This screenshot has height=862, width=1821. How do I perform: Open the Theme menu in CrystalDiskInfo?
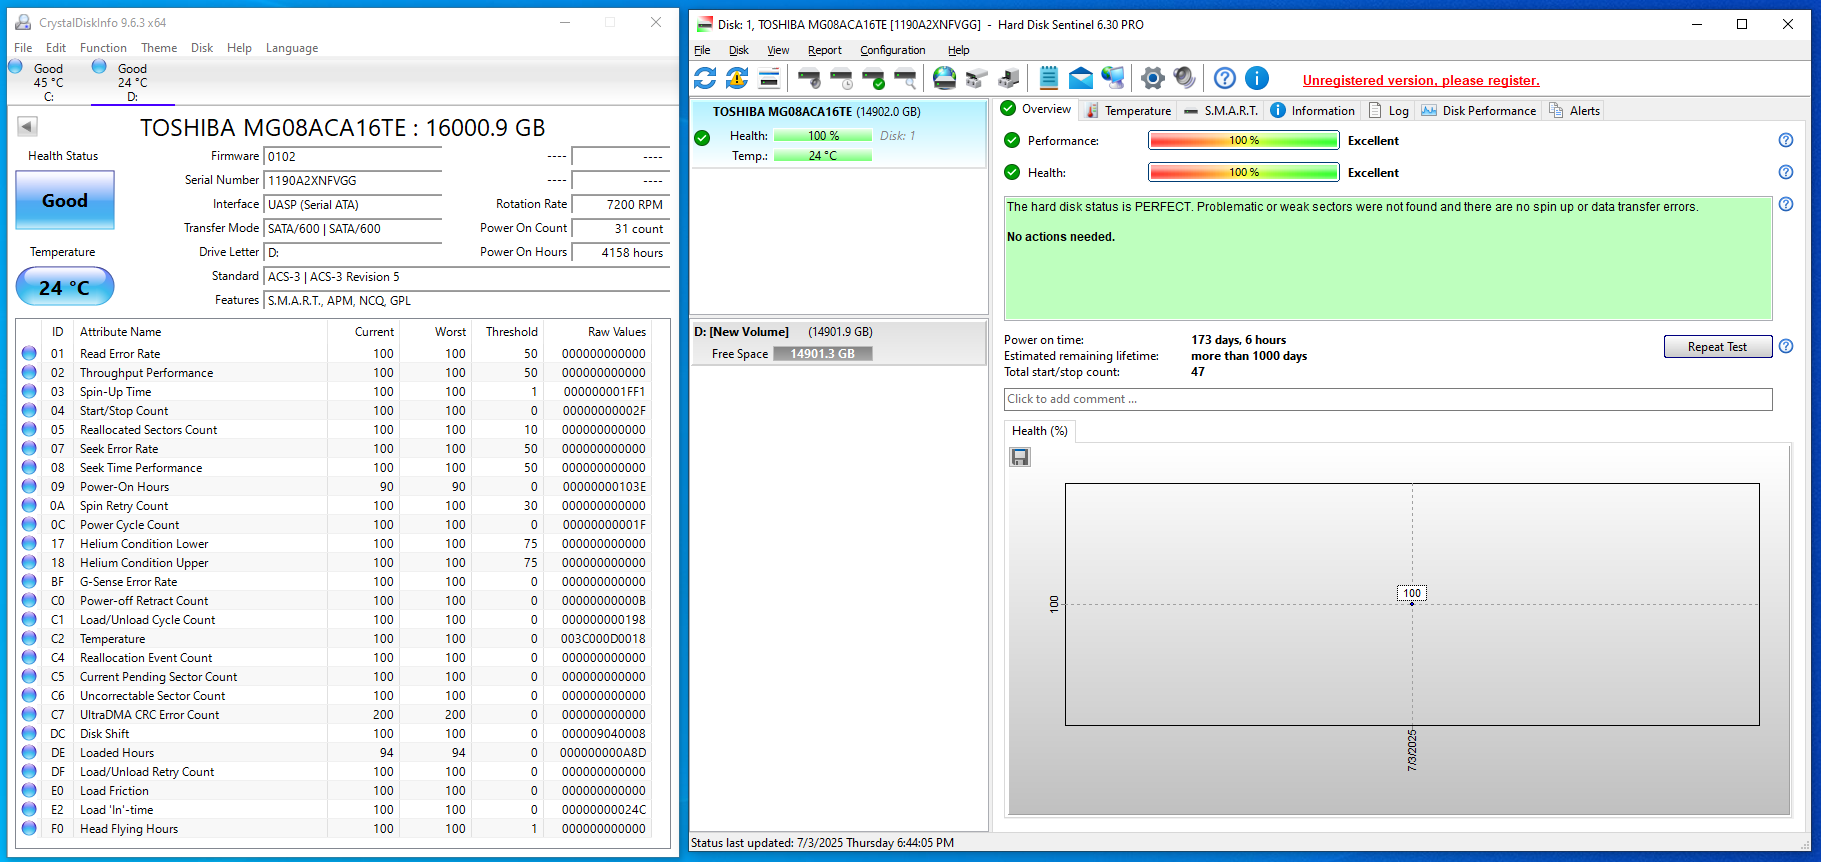pos(159,48)
